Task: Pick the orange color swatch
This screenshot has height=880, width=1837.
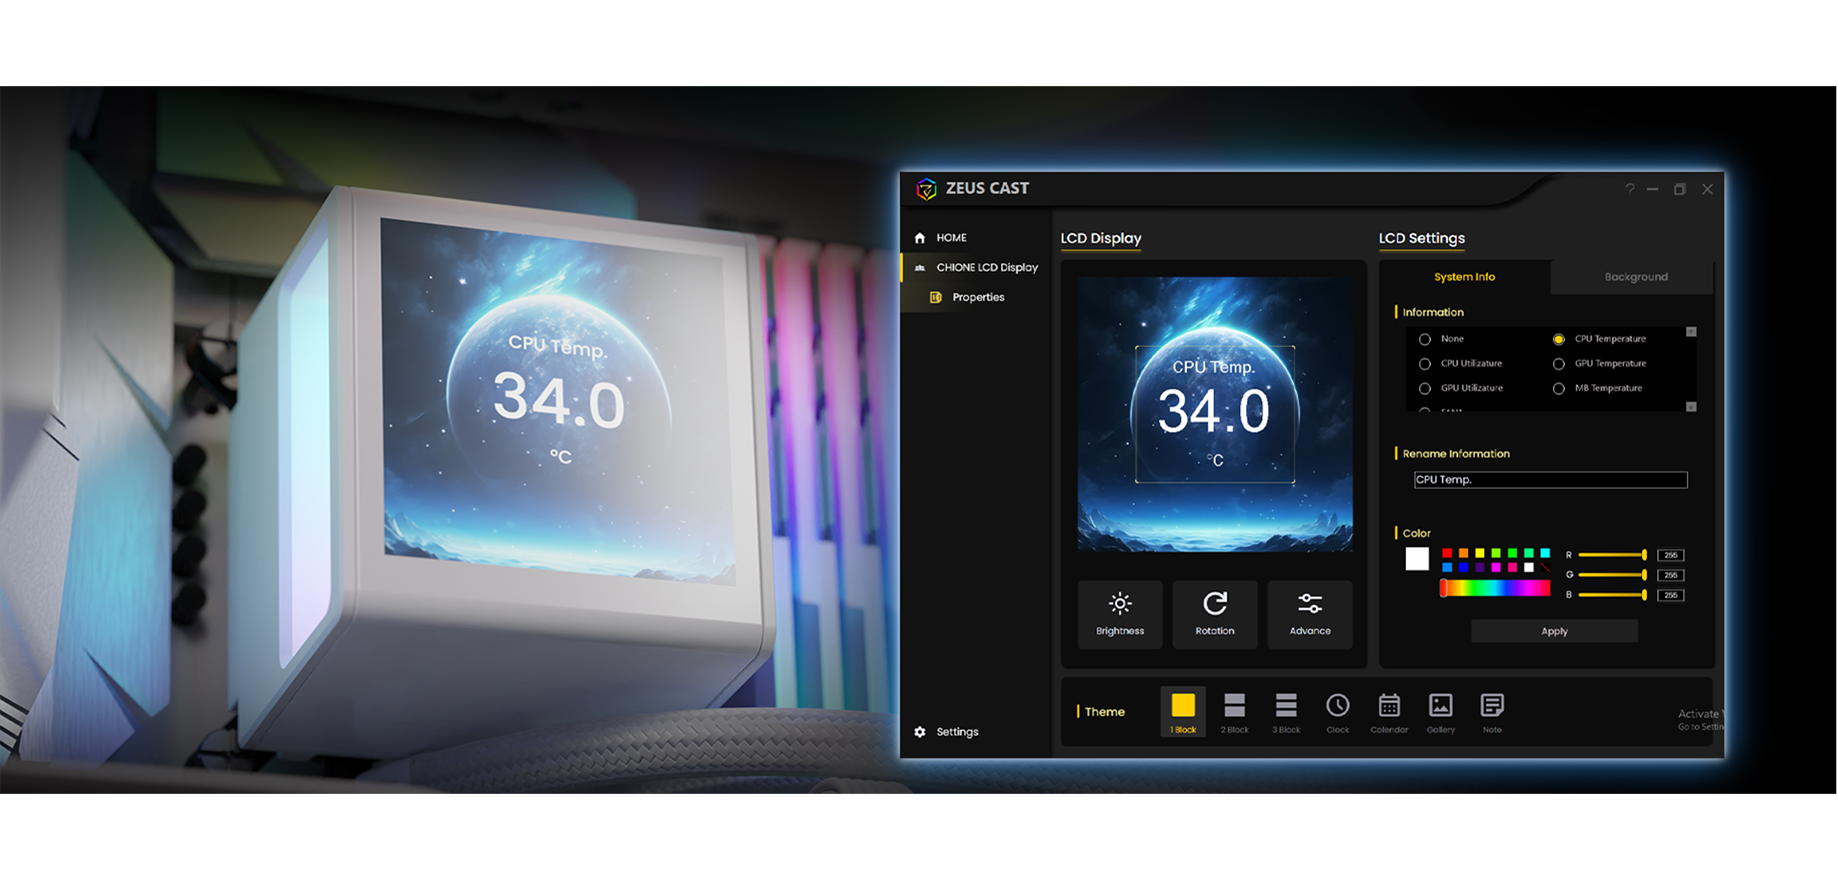Action: [x=1463, y=553]
